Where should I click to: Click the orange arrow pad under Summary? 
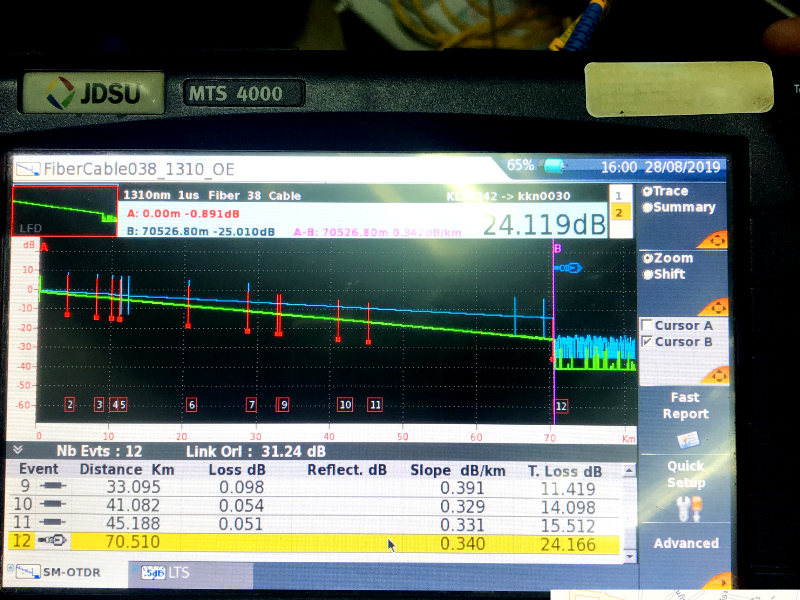[714, 240]
